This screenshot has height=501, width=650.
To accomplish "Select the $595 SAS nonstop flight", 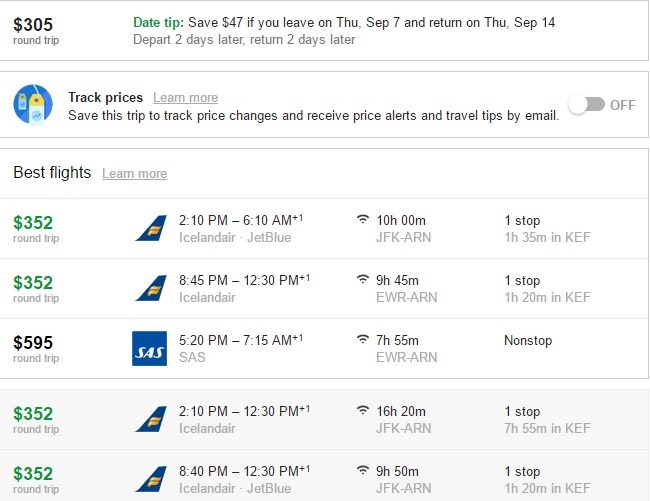I will point(324,349).
